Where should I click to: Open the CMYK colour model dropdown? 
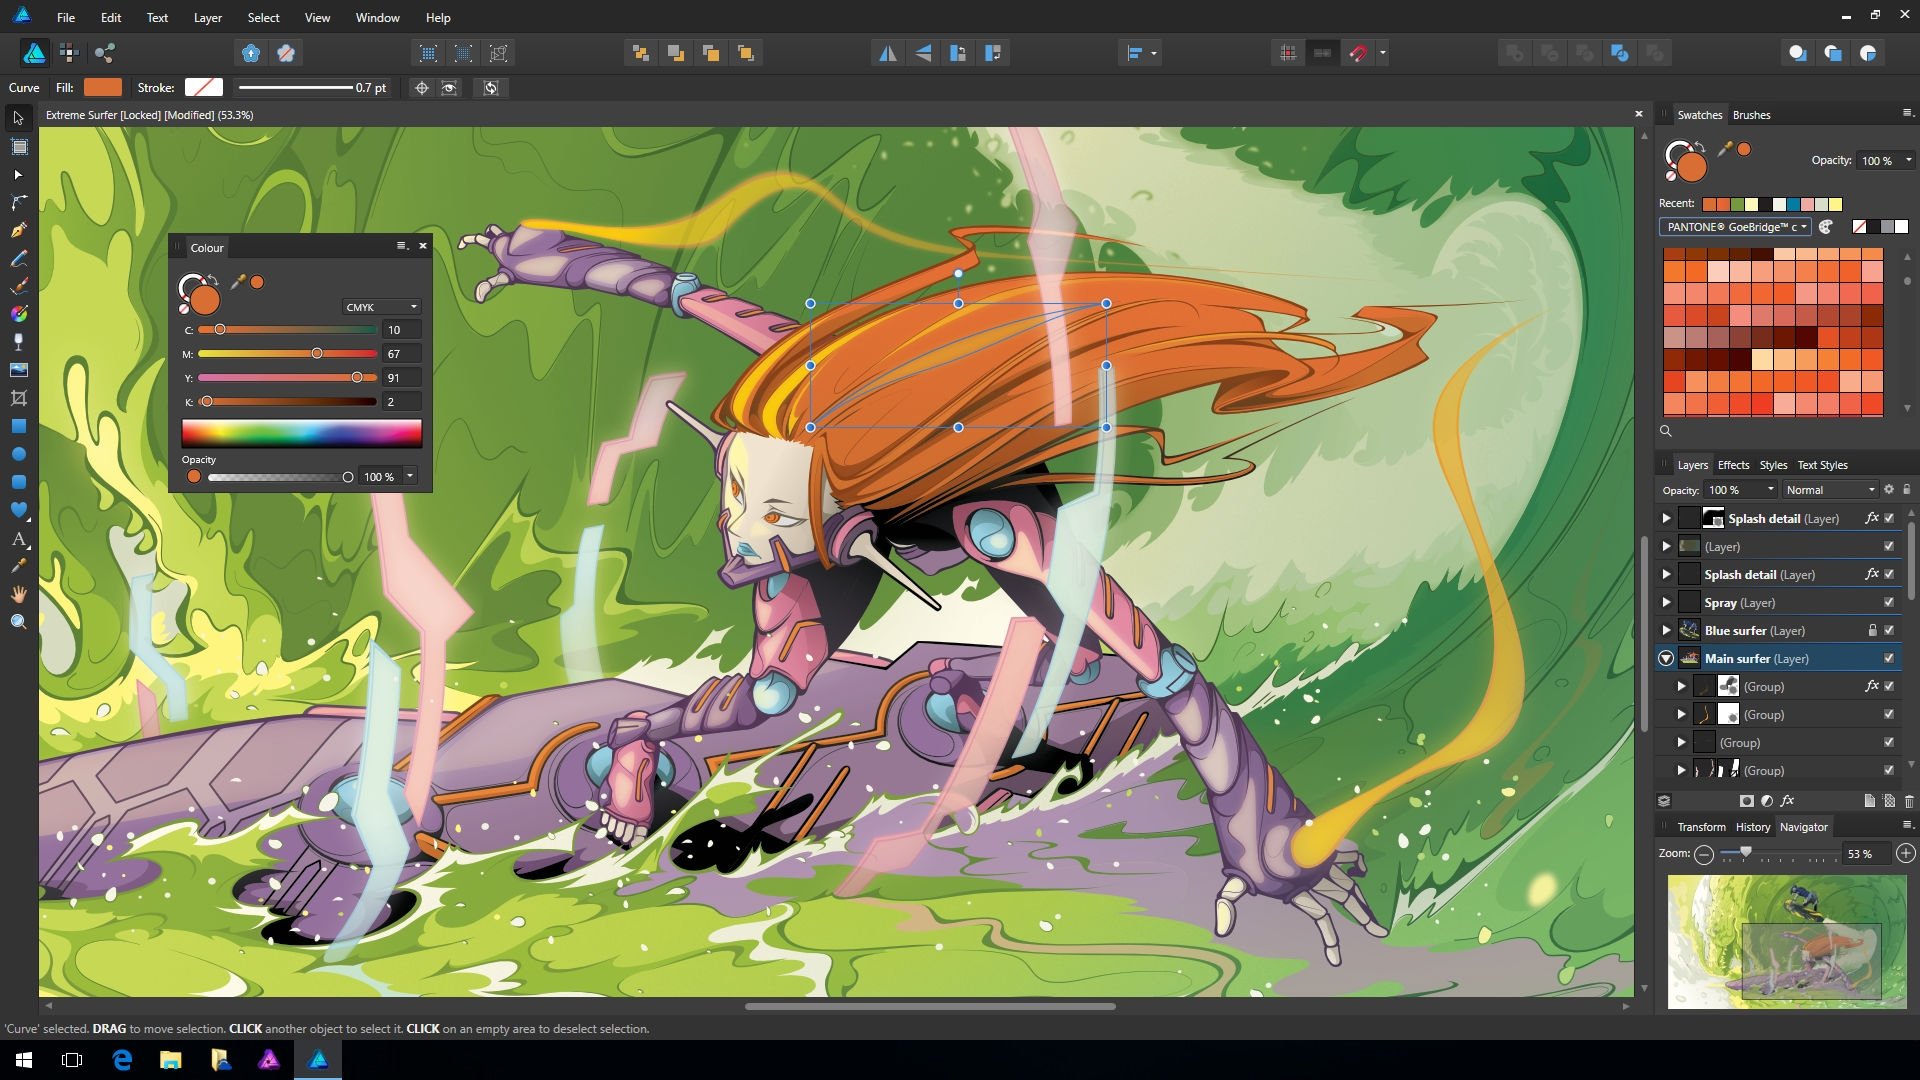(380, 306)
